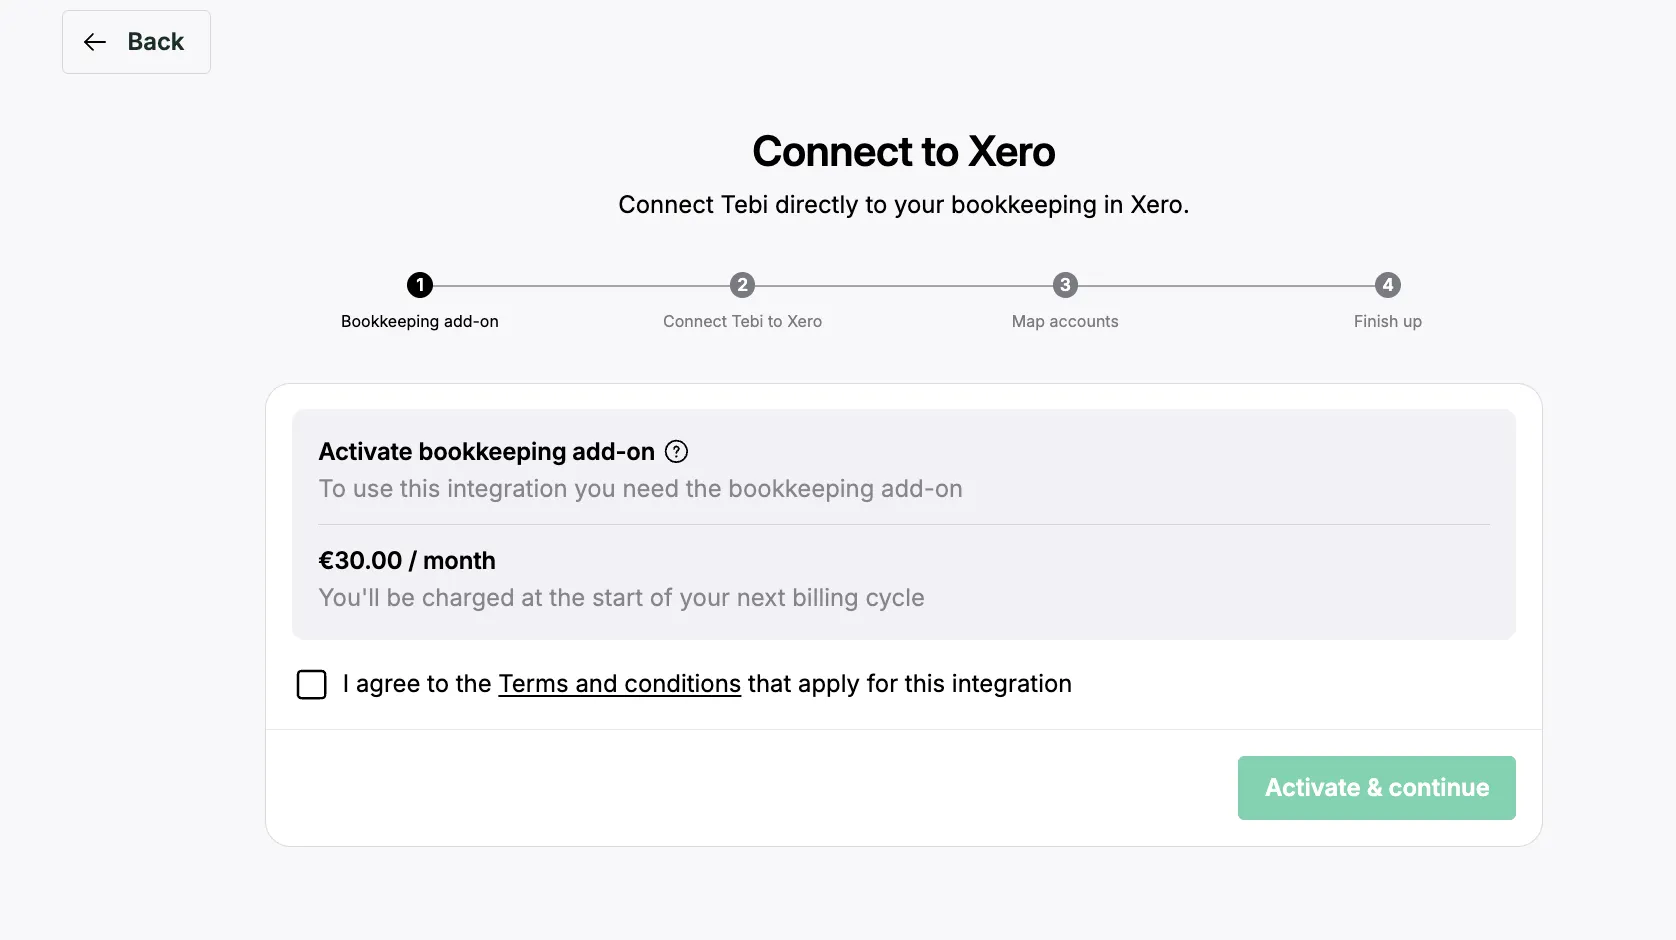Click the Connect Tebi to Xero step label
The height and width of the screenshot is (940, 1676).
pos(742,322)
